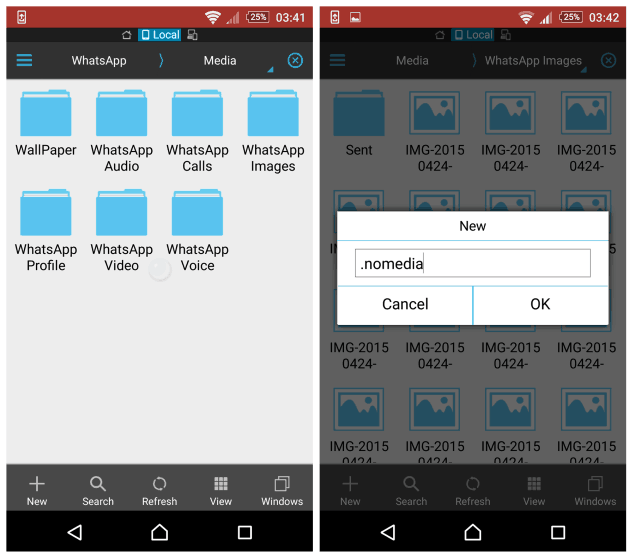The width and height of the screenshot is (635, 560).
Task: Open the WallPaper folder
Action: pyautogui.click(x=46, y=115)
